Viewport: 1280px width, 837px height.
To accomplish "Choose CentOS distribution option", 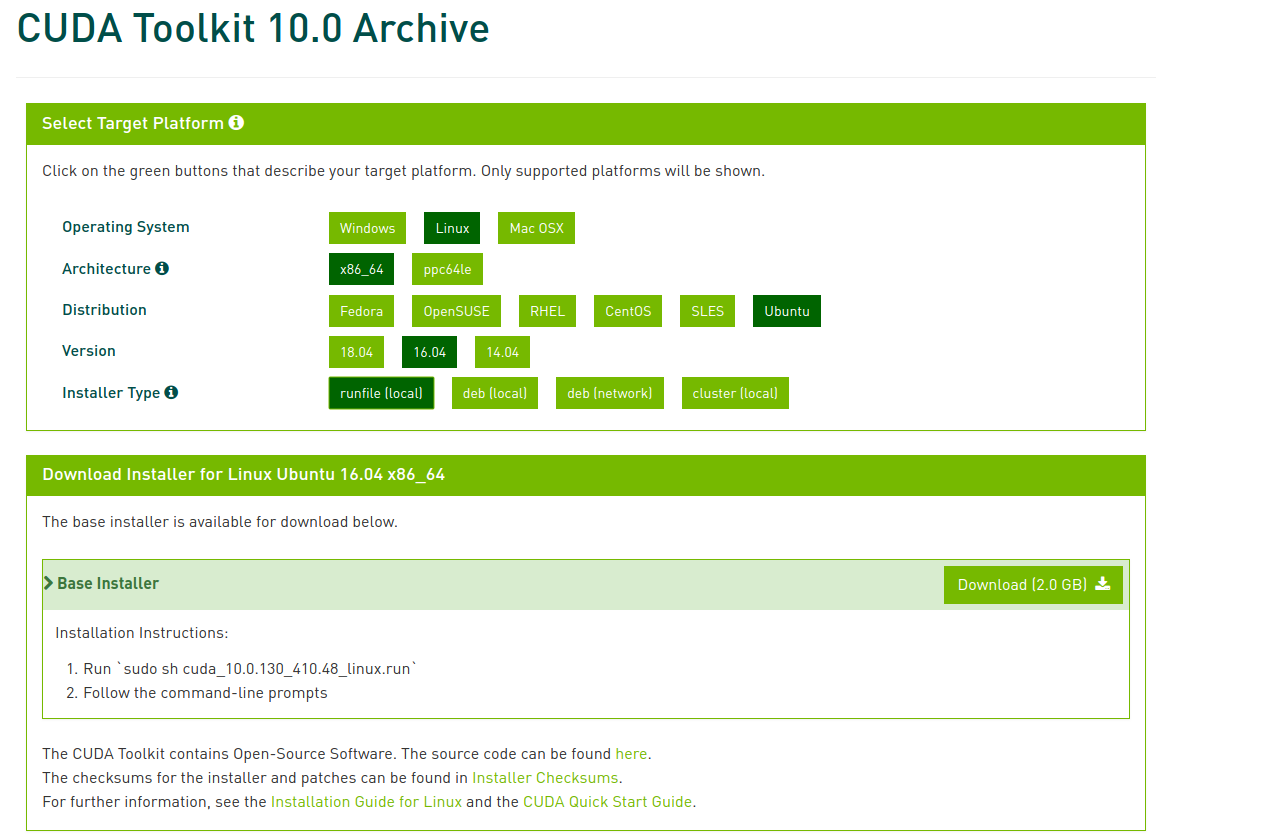I will tap(628, 311).
